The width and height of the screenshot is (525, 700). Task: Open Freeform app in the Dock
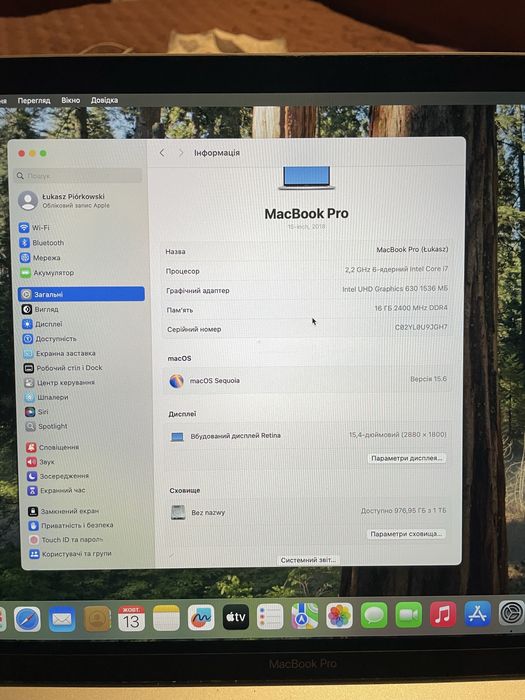pos(201,617)
